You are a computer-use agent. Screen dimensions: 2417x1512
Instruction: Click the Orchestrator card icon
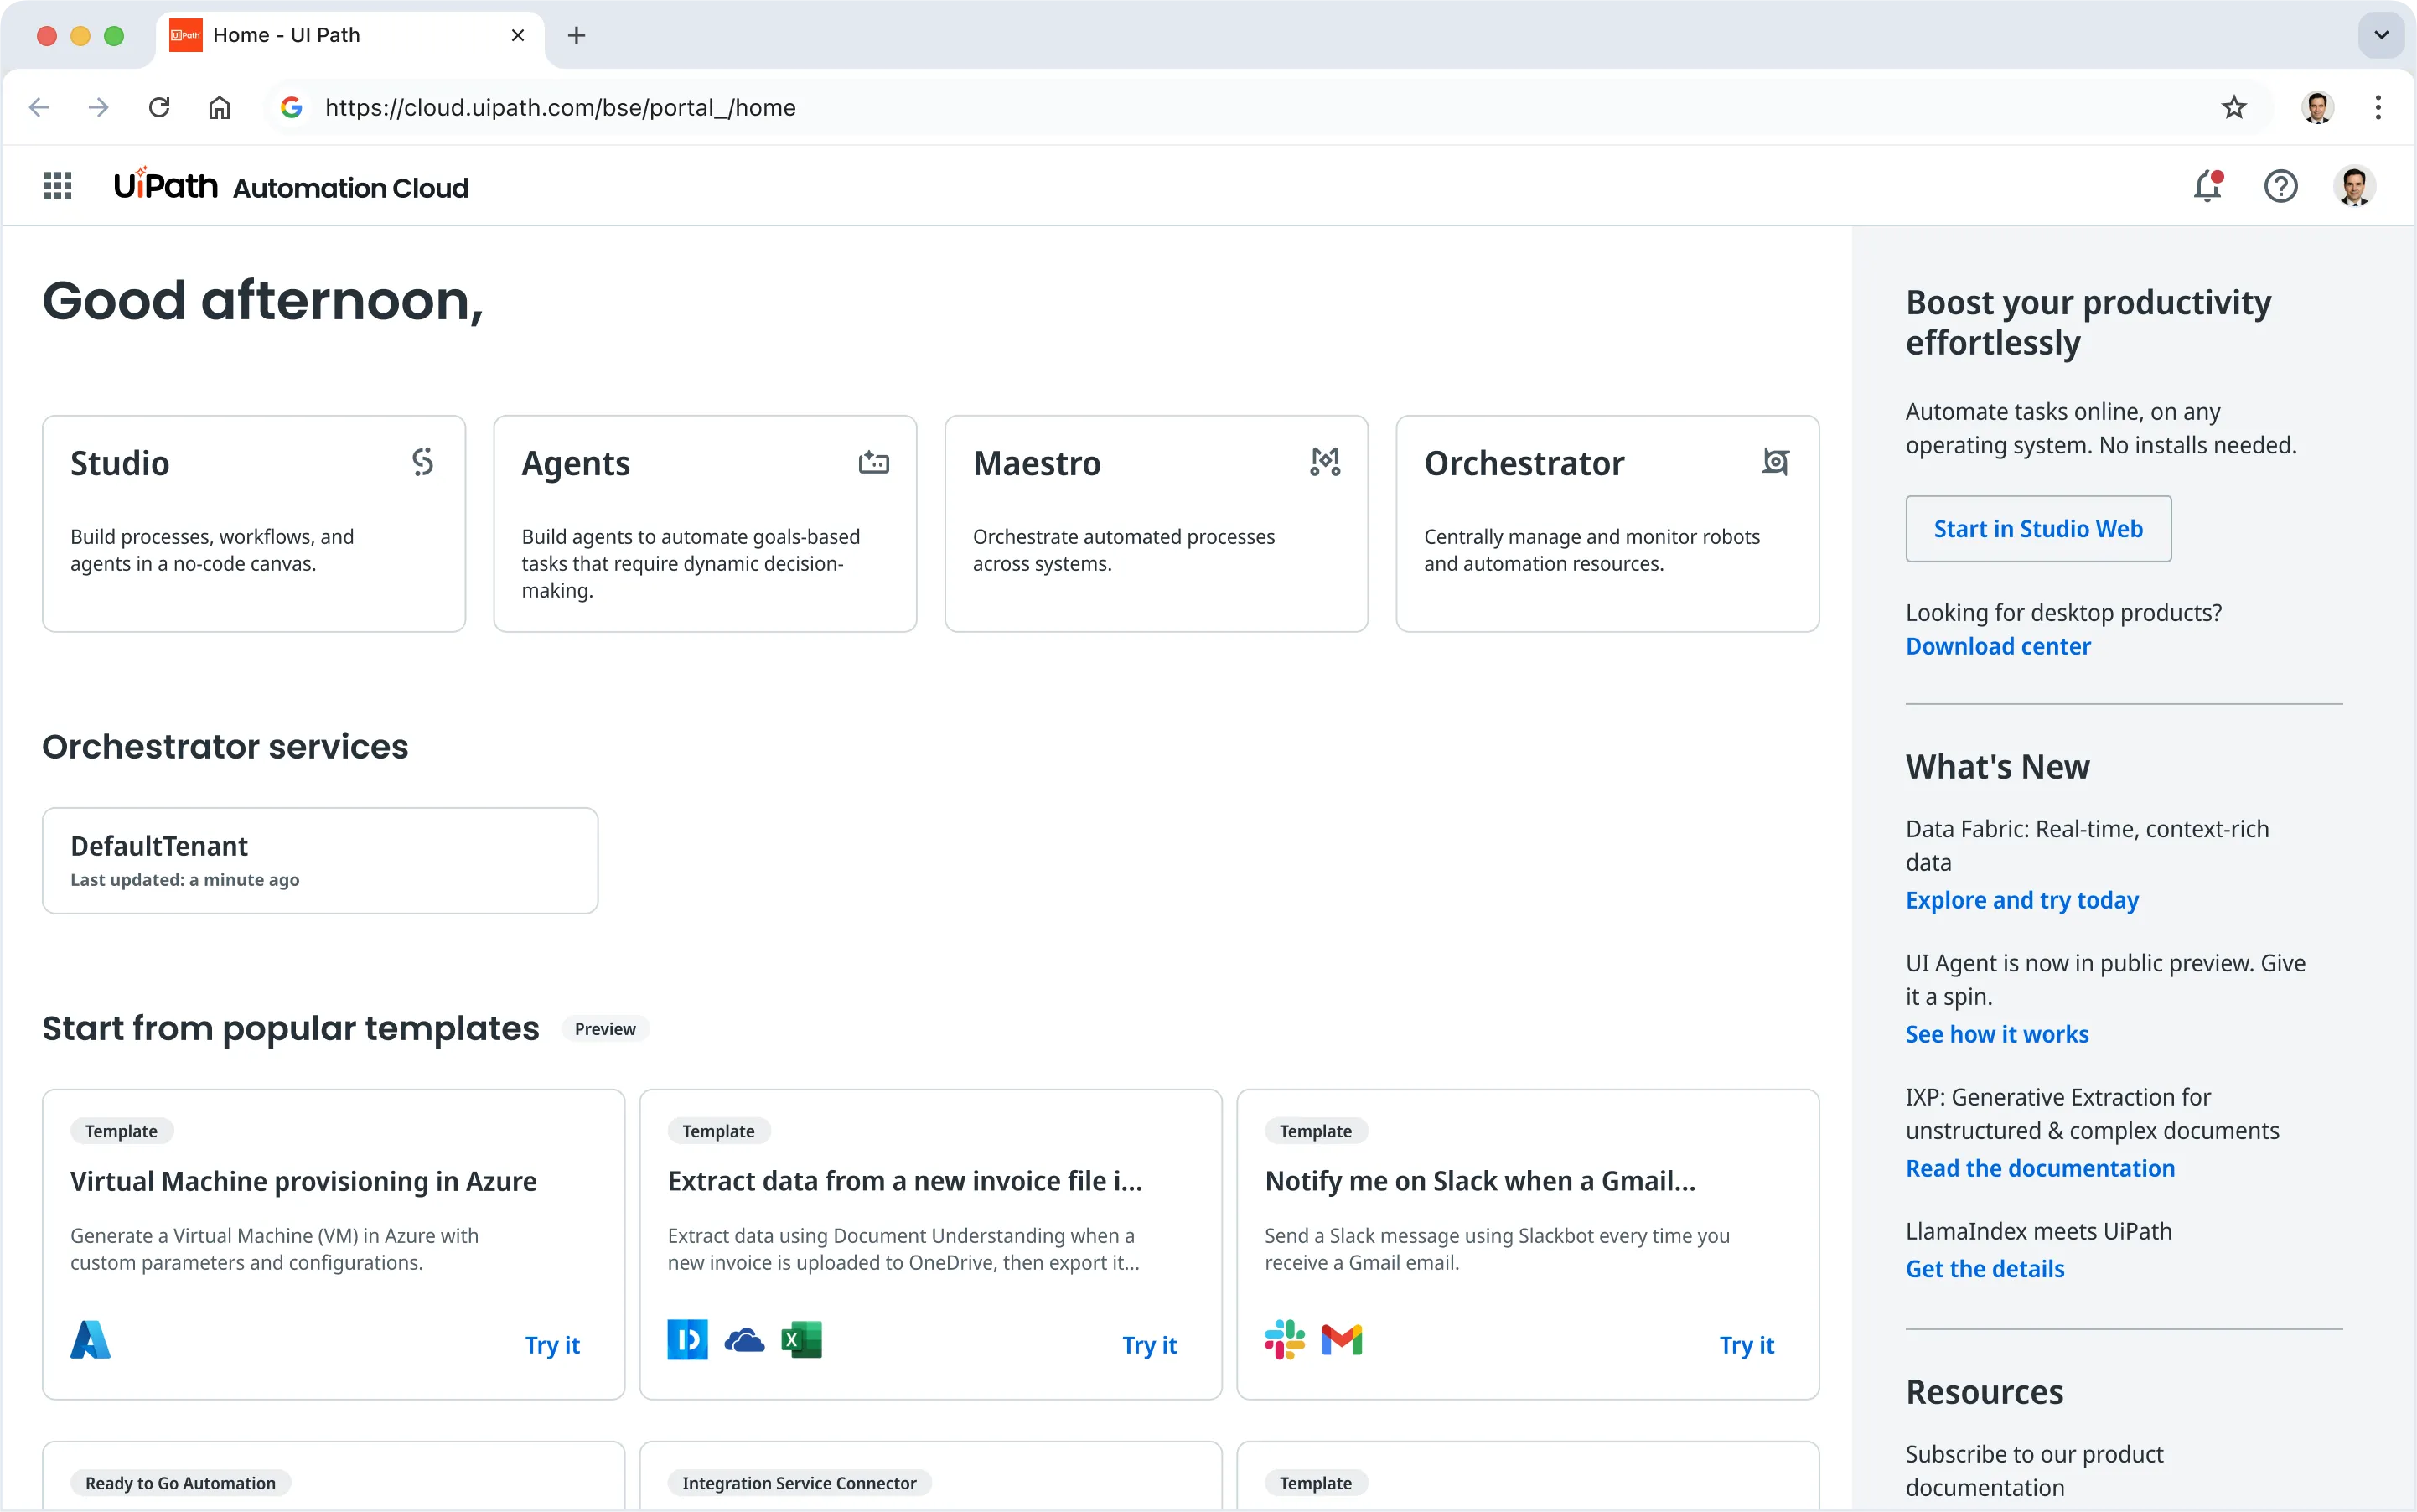pos(1776,462)
